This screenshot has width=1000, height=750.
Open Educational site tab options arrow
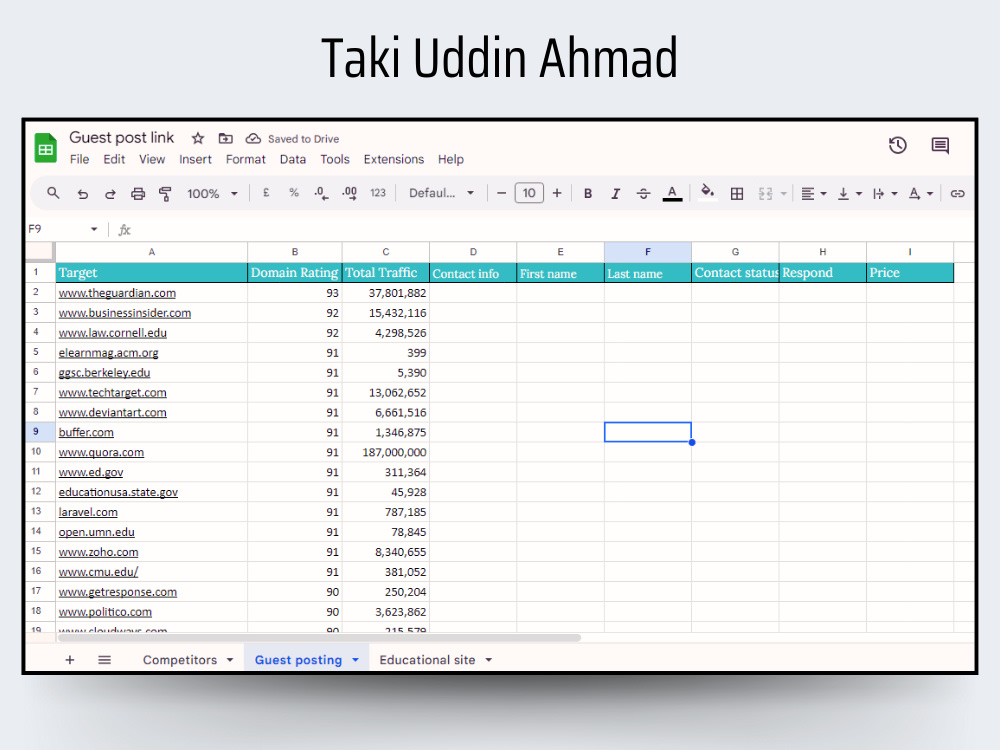tap(489, 660)
